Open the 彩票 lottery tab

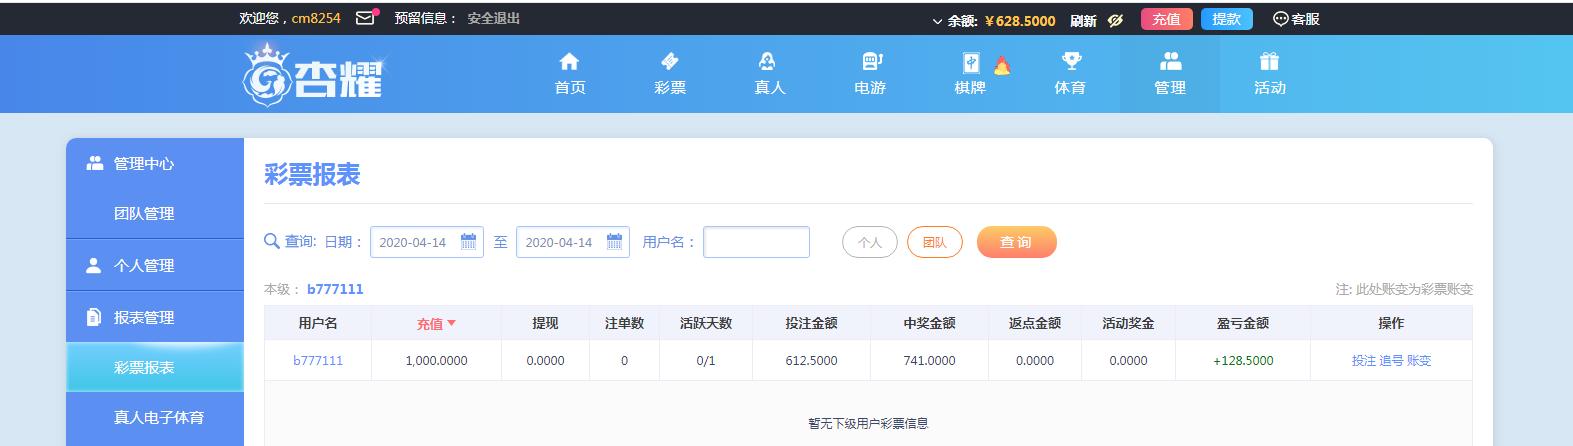[x=670, y=74]
